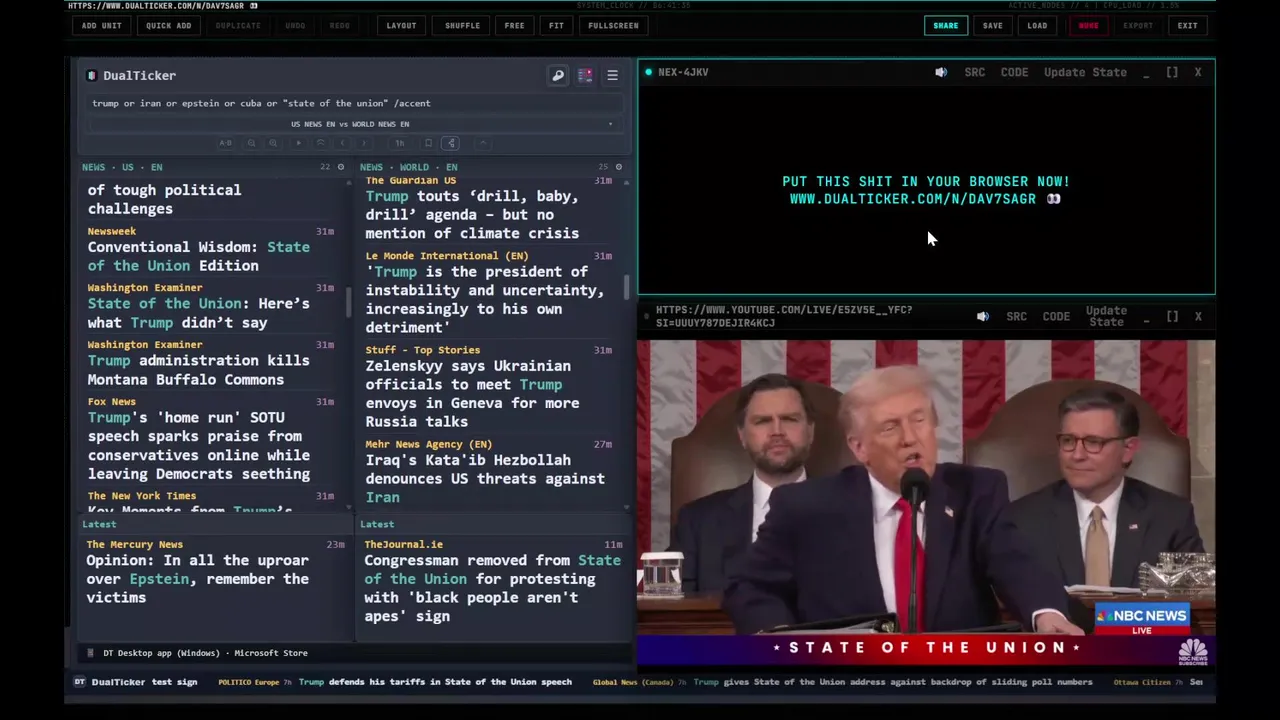Click the double-chevron icon in DualTicker controls
Viewport: 1280px width, 720px height.
coord(320,143)
